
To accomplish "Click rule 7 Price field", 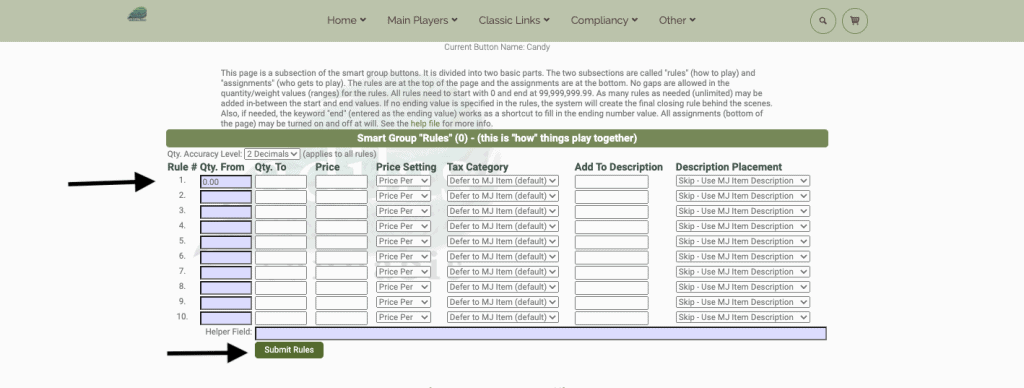I will [342, 272].
